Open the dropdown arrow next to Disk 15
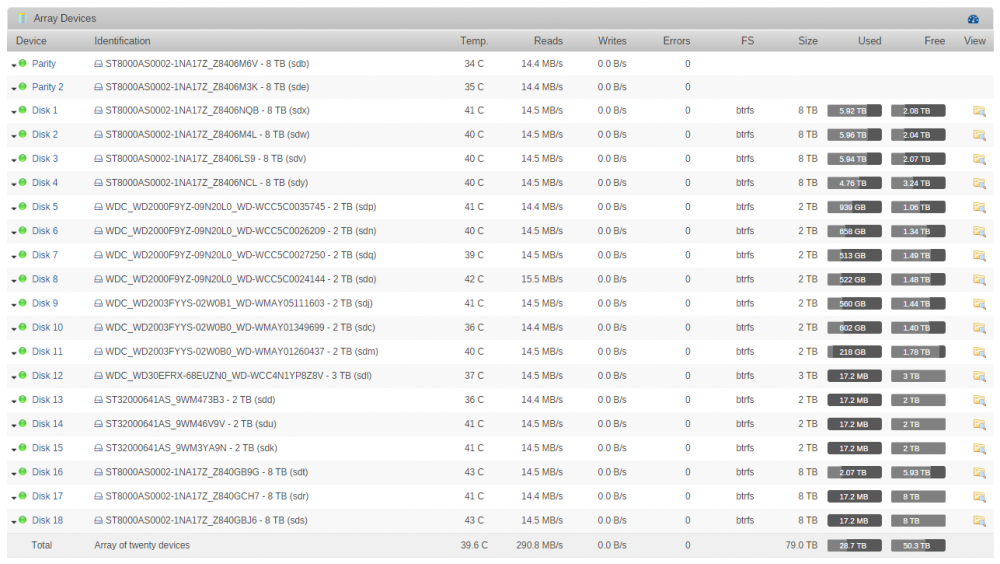 (13, 450)
